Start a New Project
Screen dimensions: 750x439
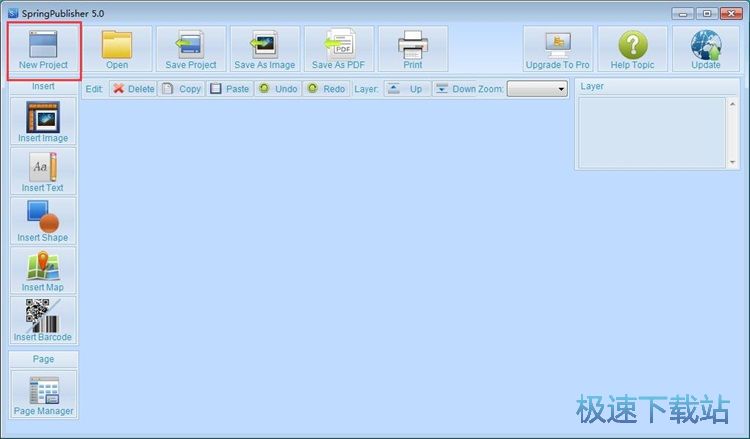[43, 50]
